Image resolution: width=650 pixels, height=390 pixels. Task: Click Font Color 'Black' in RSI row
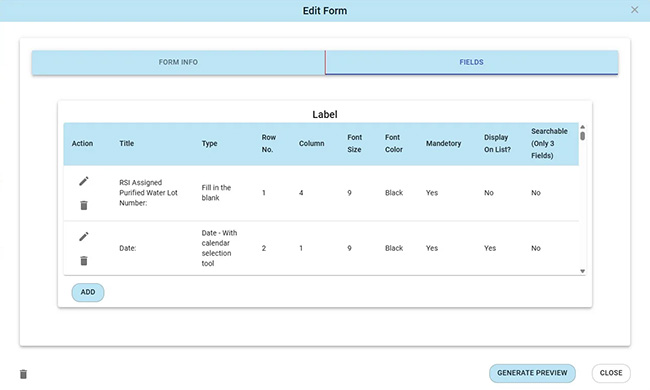pyautogui.click(x=394, y=193)
